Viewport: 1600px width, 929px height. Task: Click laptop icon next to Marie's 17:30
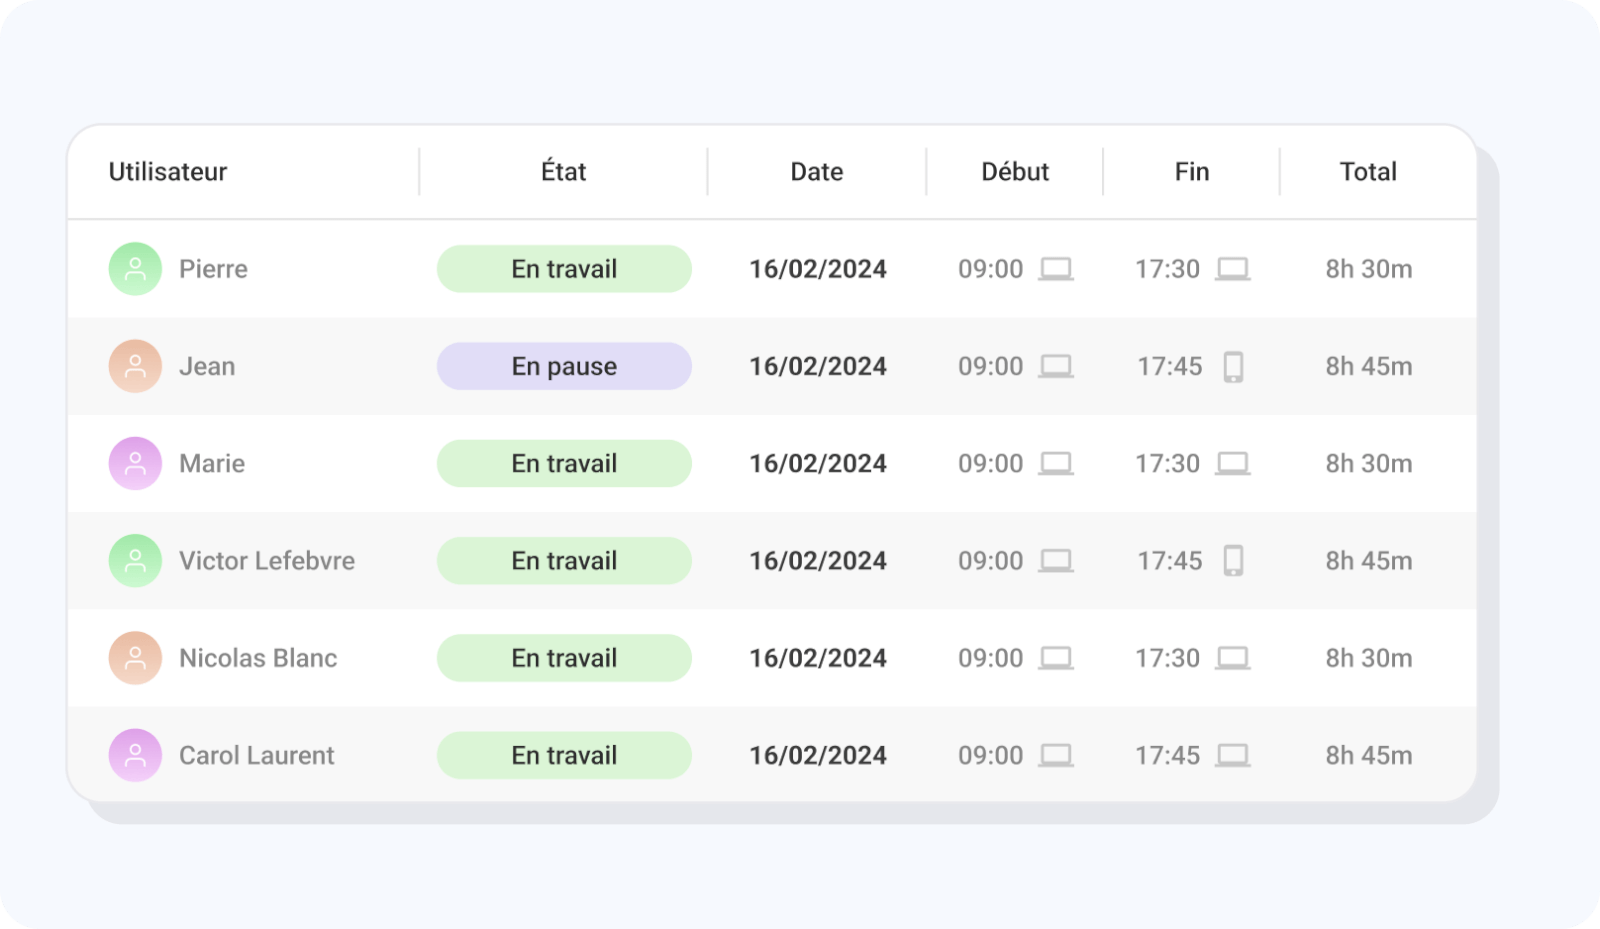click(x=1232, y=463)
